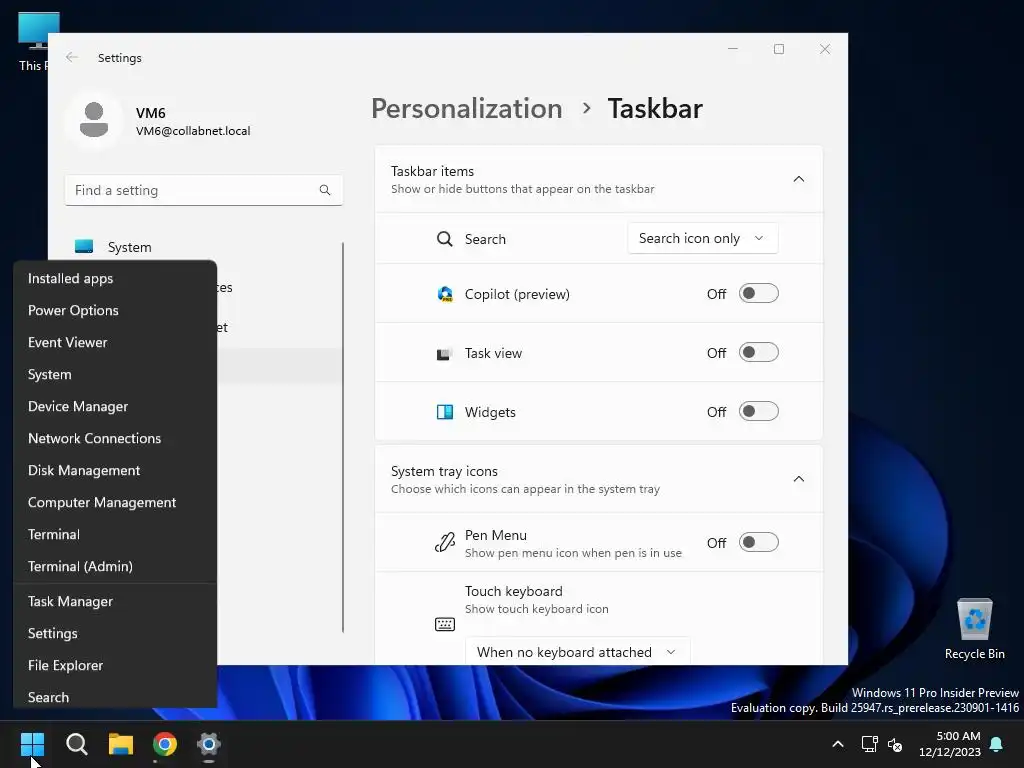Image resolution: width=1024 pixels, height=768 pixels.
Task: Choose Installed apps from context menu
Action: pos(115,278)
